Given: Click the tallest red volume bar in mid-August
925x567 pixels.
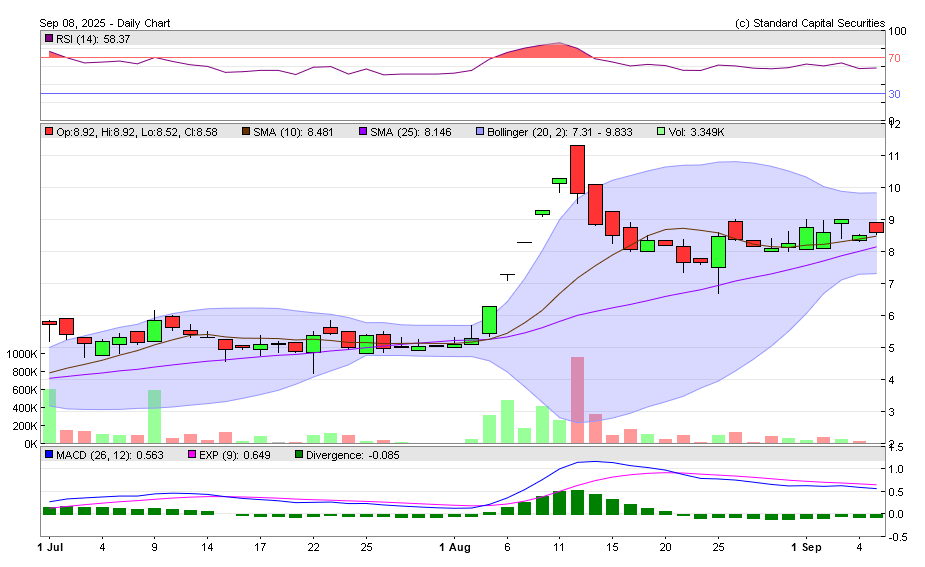Looking at the screenshot, I should (577, 400).
